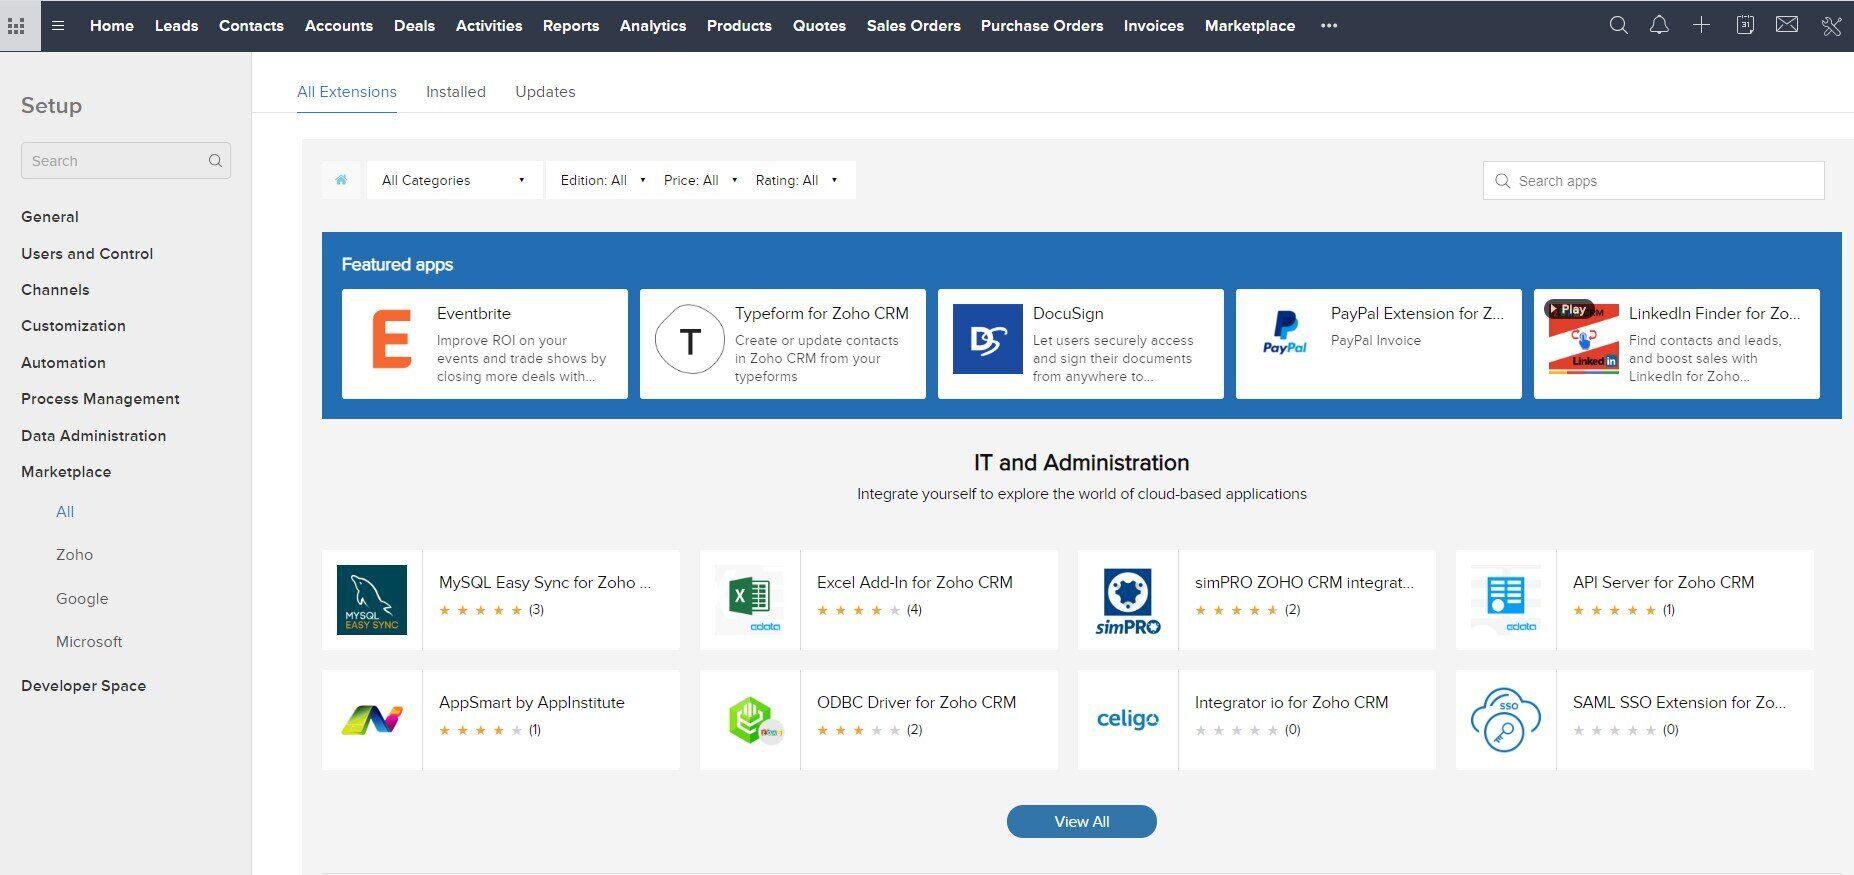Open Google under Marketplace sidebar
Screen dimensions: 1854x875
(x=82, y=599)
